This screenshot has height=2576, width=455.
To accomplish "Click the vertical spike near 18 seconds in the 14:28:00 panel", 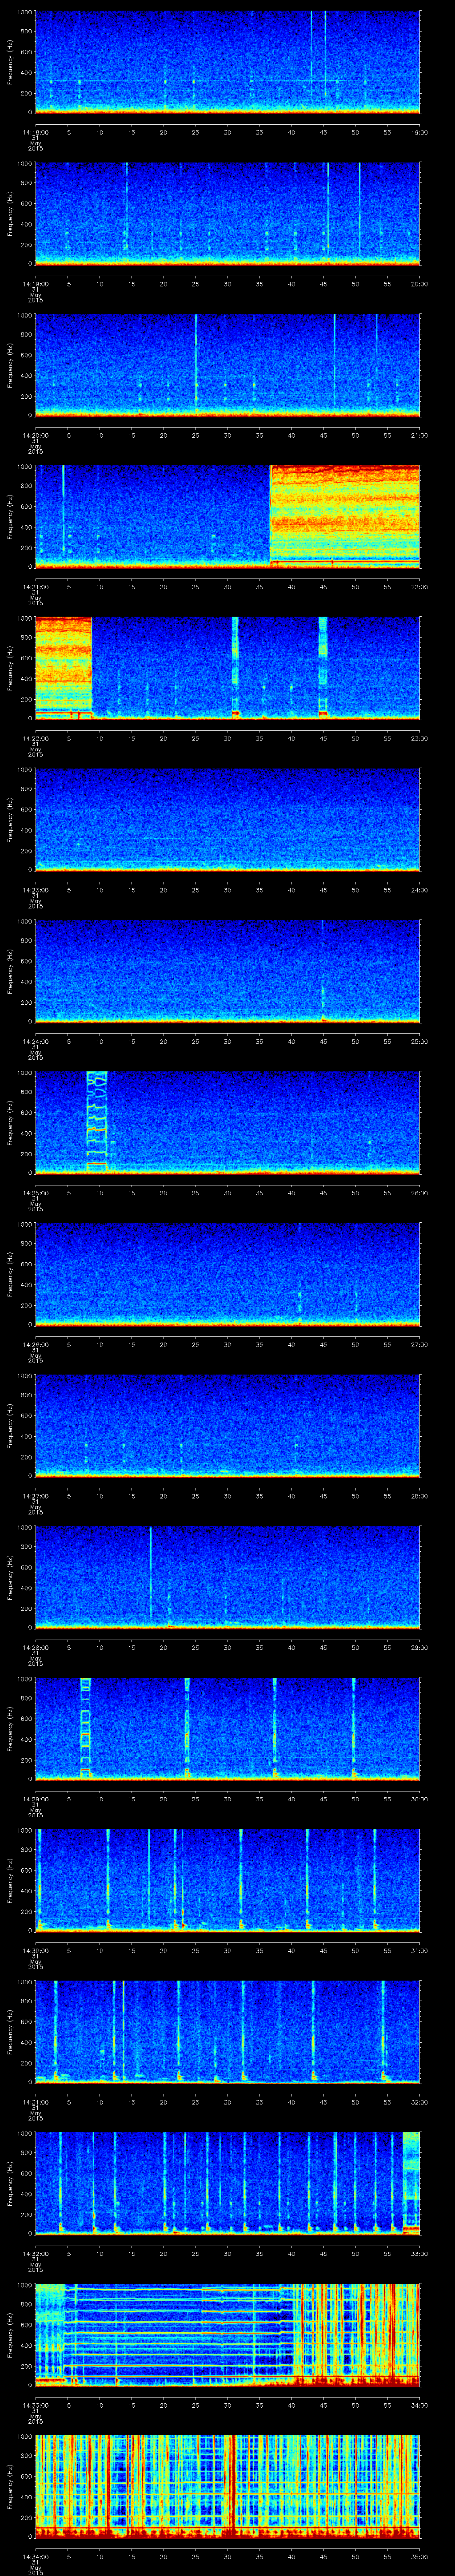I will 151,1572.
